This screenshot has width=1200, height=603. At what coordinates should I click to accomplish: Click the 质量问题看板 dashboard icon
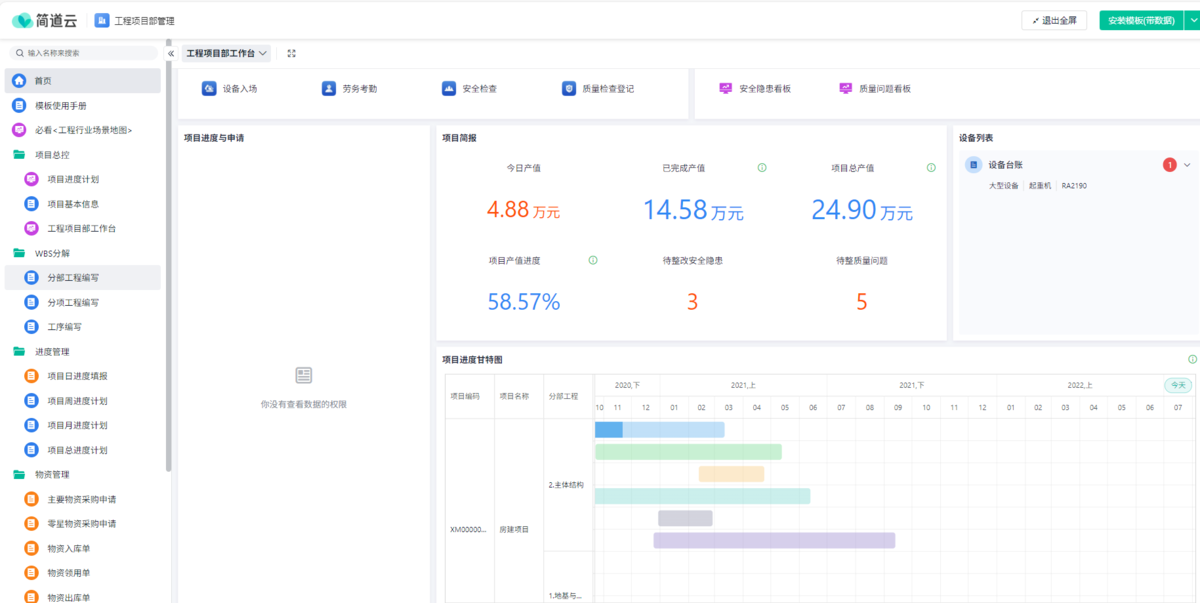846,88
